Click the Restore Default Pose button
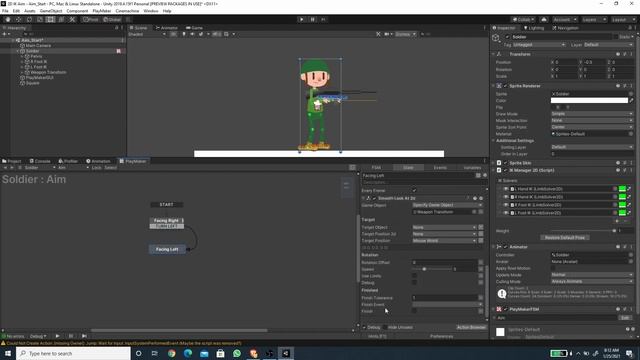The image size is (640, 360). click(x=565, y=238)
